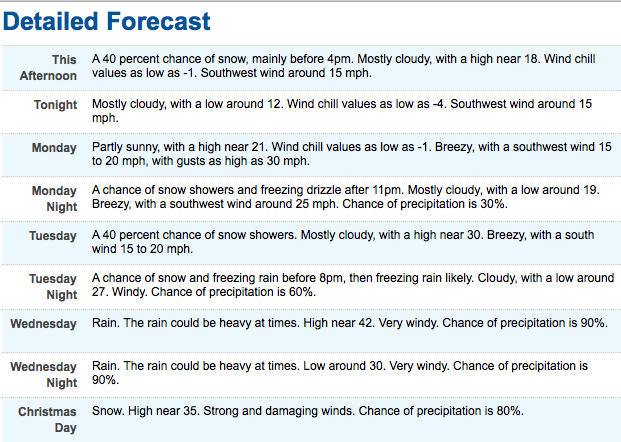621x442 pixels.
Task: Click the Tuesday forecast row background
Action: click(x=311, y=242)
